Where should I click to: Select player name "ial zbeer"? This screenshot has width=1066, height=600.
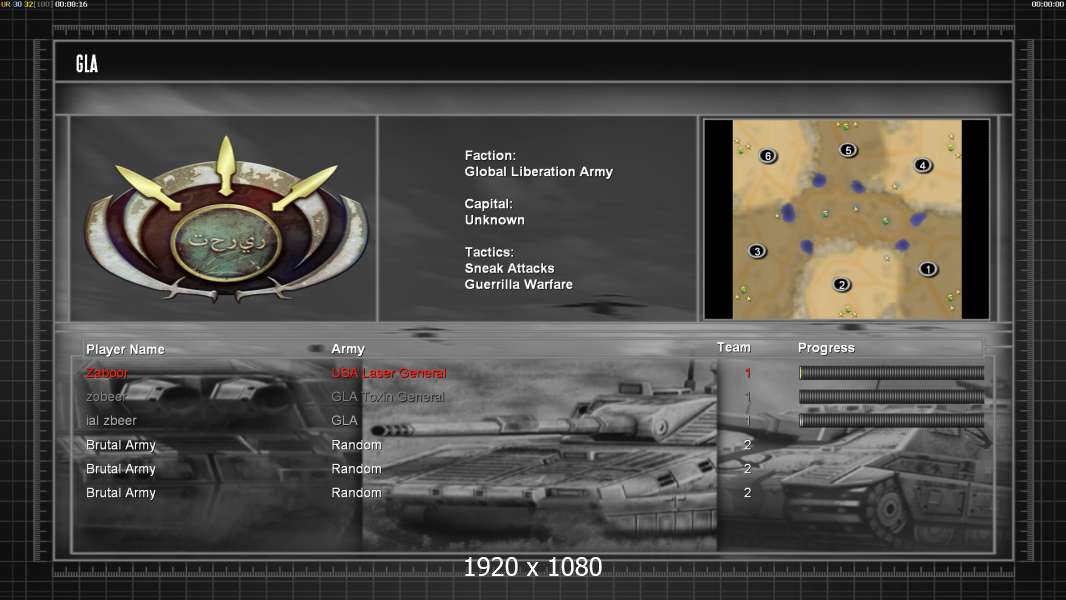click(x=111, y=421)
